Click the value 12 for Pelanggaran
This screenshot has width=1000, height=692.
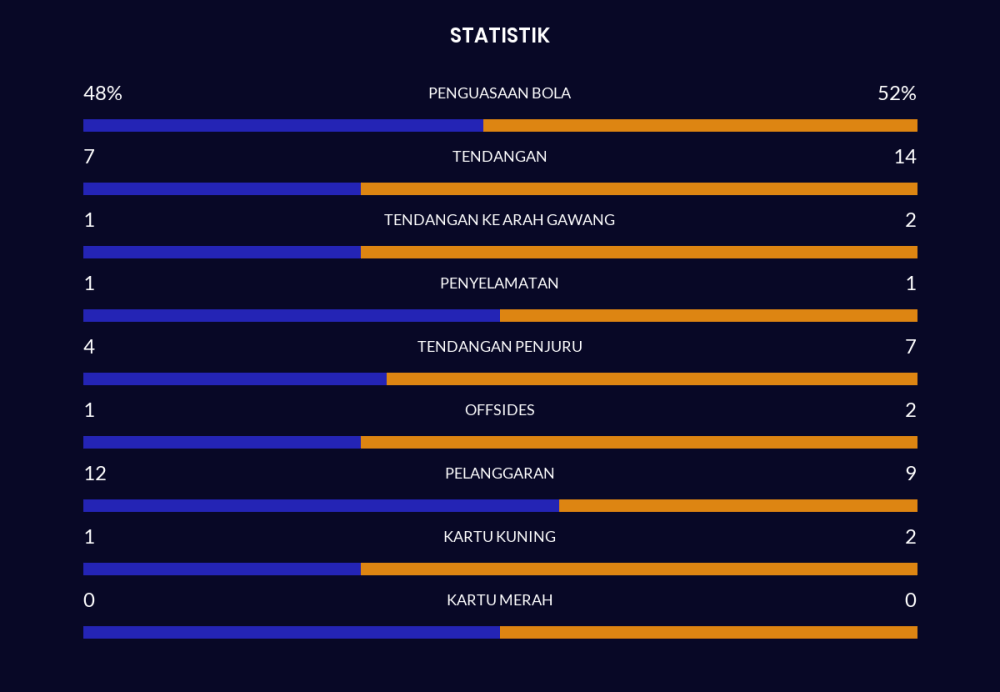(95, 474)
